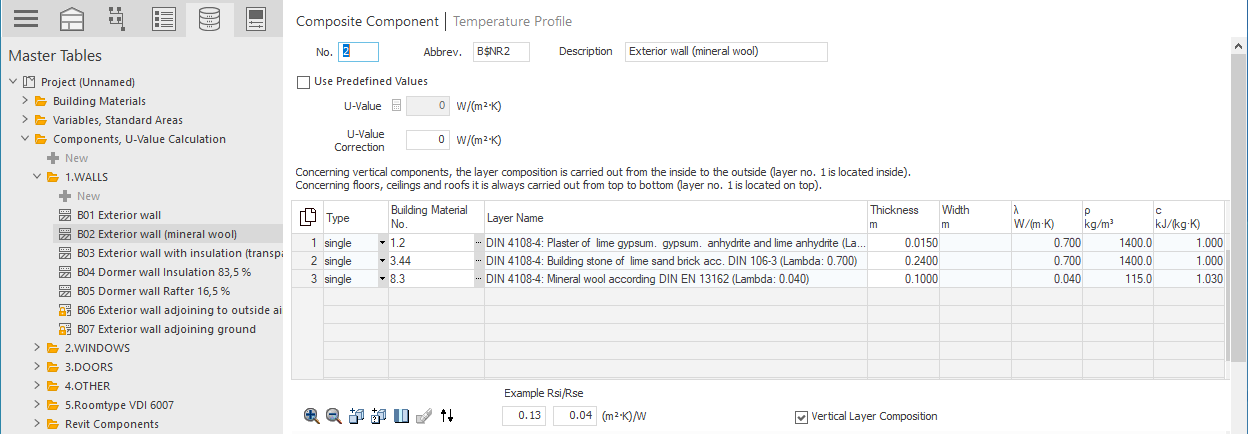Select B03 Exterior wall with insulation item
Screen dimensions: 1248x434
[x=167, y=253]
